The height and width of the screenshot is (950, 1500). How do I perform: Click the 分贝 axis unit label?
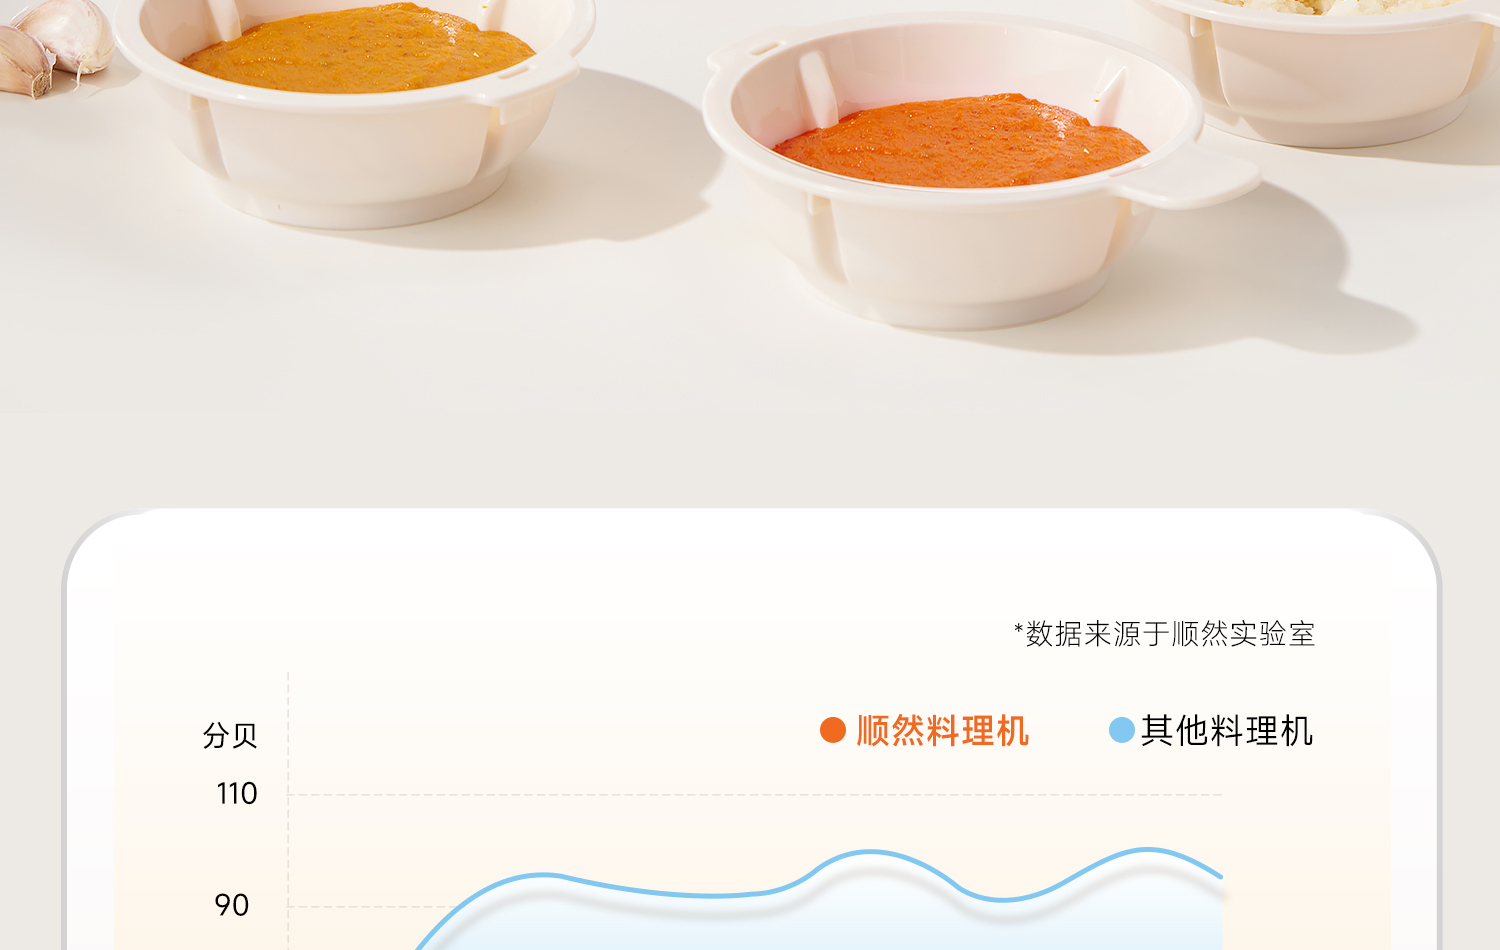tap(230, 735)
